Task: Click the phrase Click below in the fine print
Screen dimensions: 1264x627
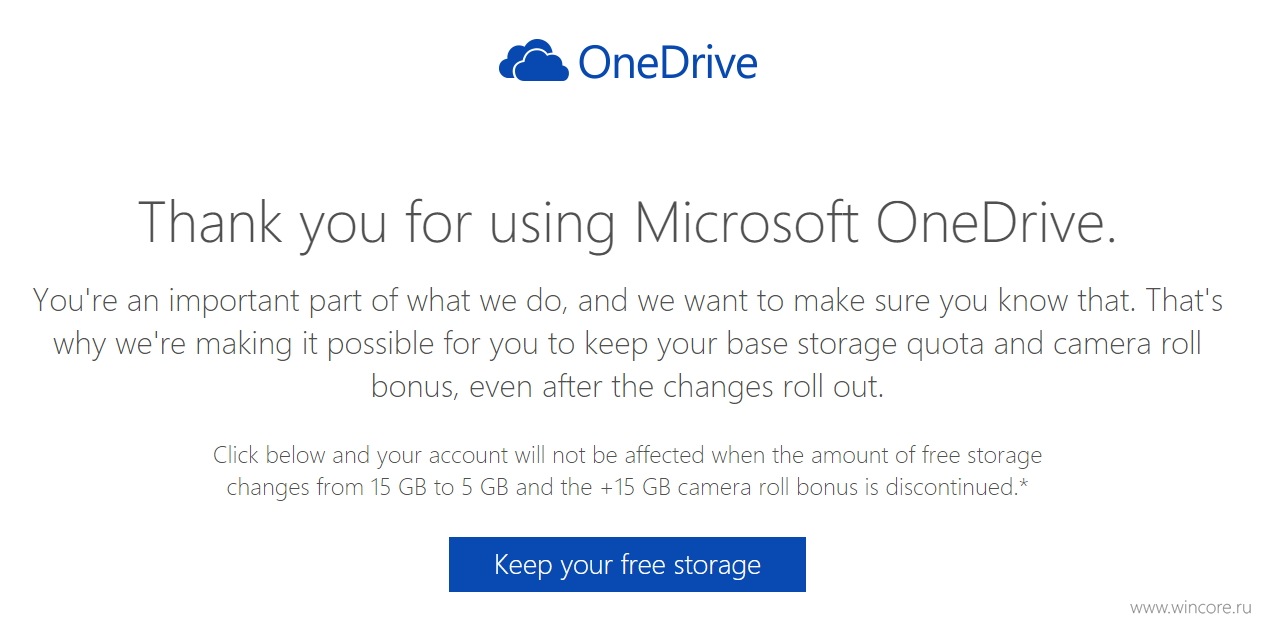Action: click(270, 456)
